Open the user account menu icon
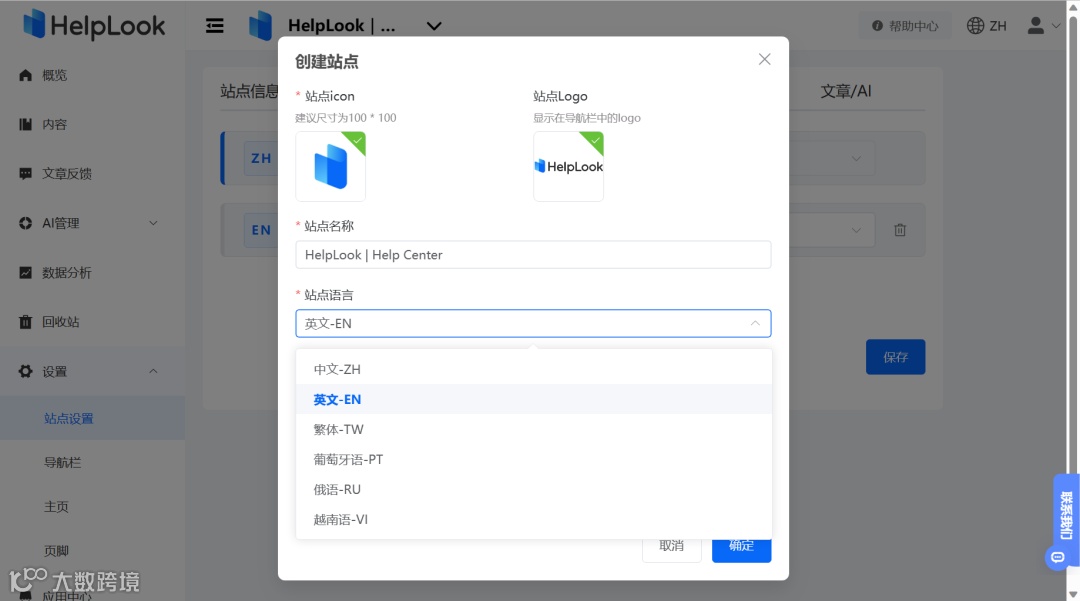Viewport: 1080px width, 601px height. [x=1034, y=25]
